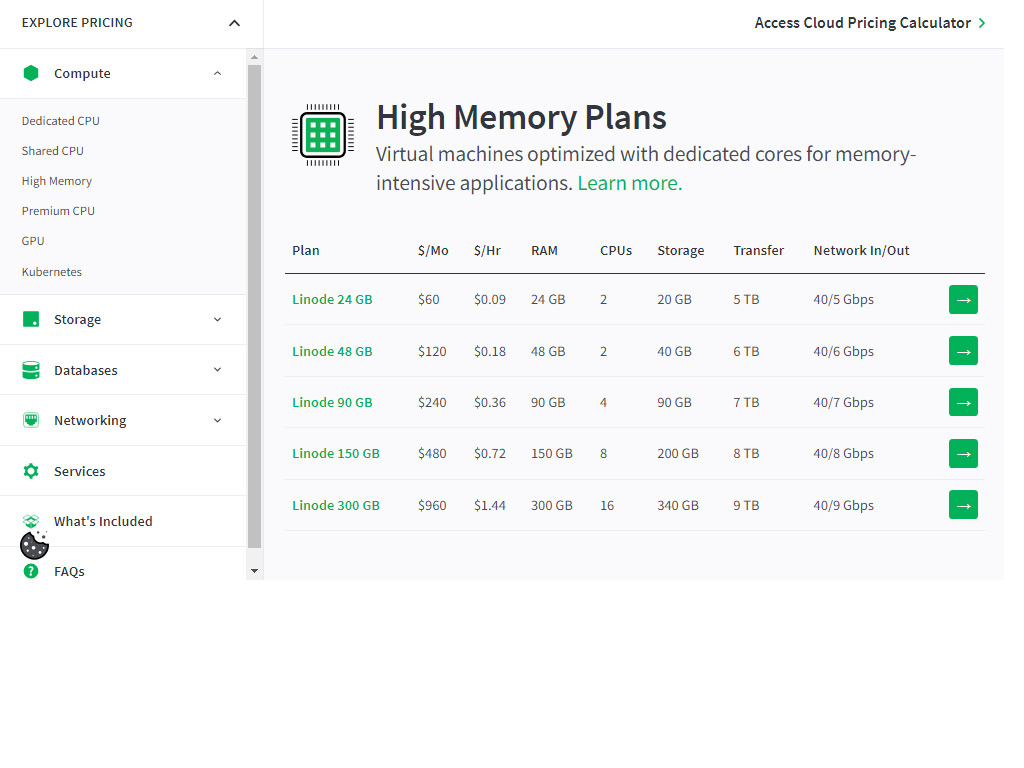Open the Linode 90 GB plan link
The width and height of the screenshot is (1024, 768).
point(332,402)
